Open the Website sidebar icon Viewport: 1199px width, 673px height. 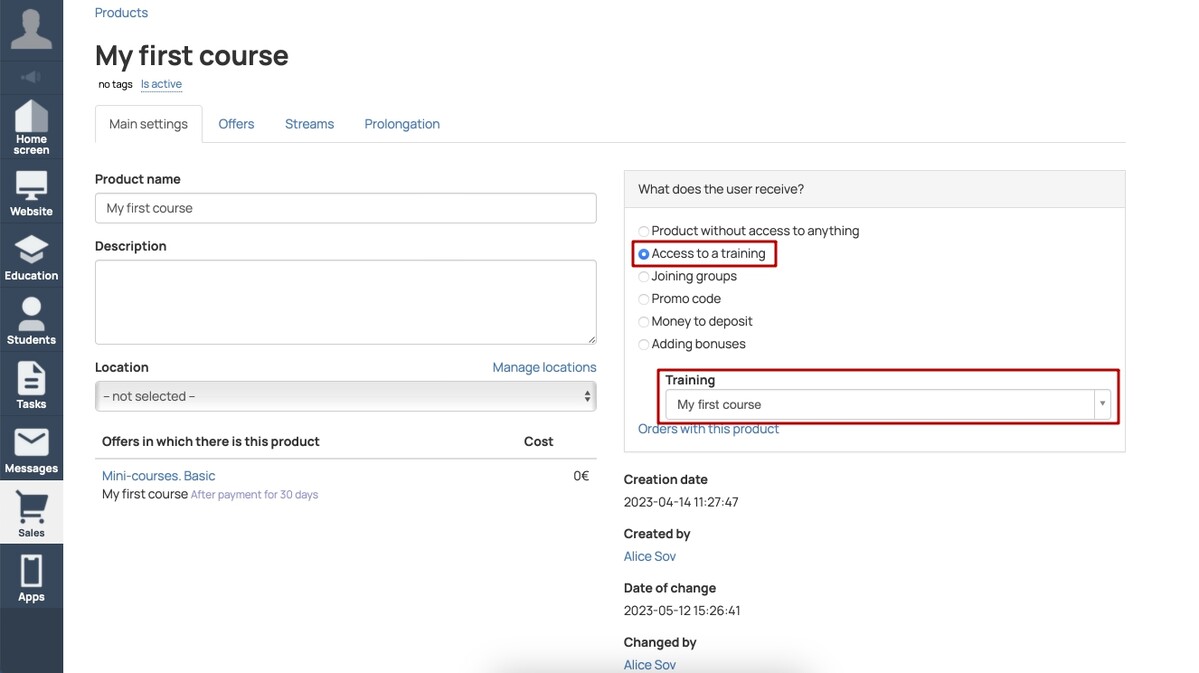(31, 193)
